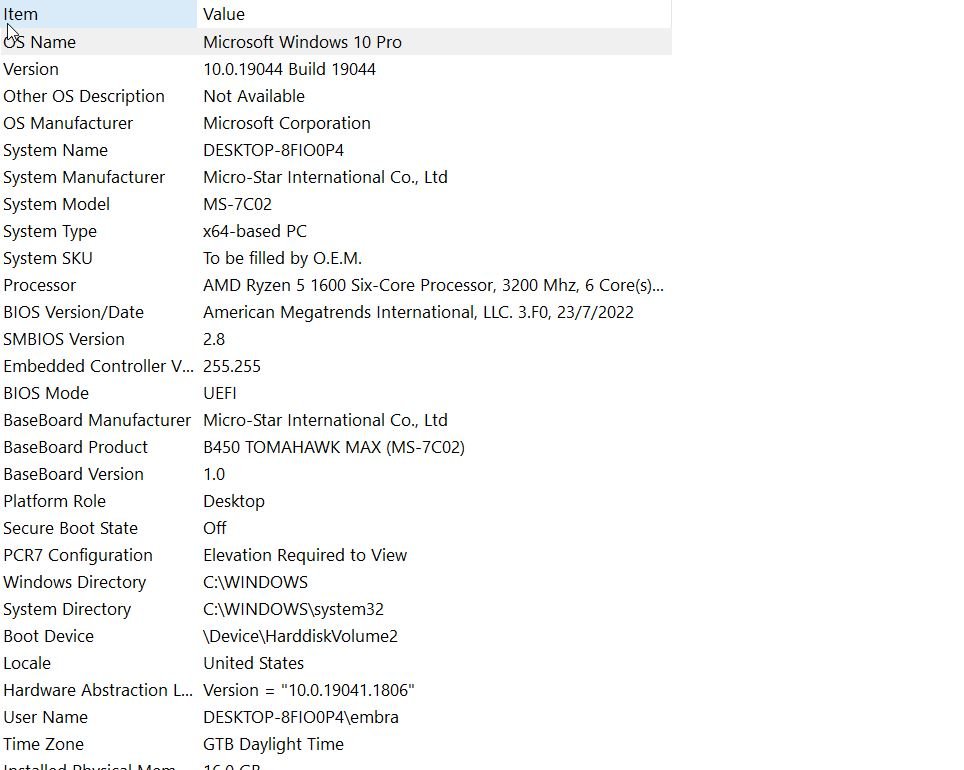Click the MS-7C02 system model value

tap(237, 204)
